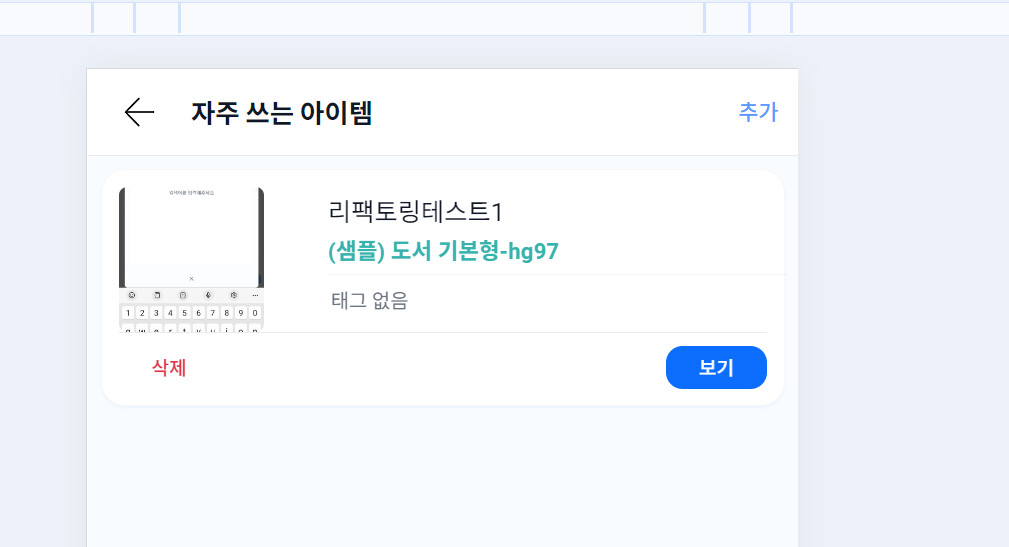
Task: Click the settings gear icon in keyboard preview
Action: click(x=234, y=295)
